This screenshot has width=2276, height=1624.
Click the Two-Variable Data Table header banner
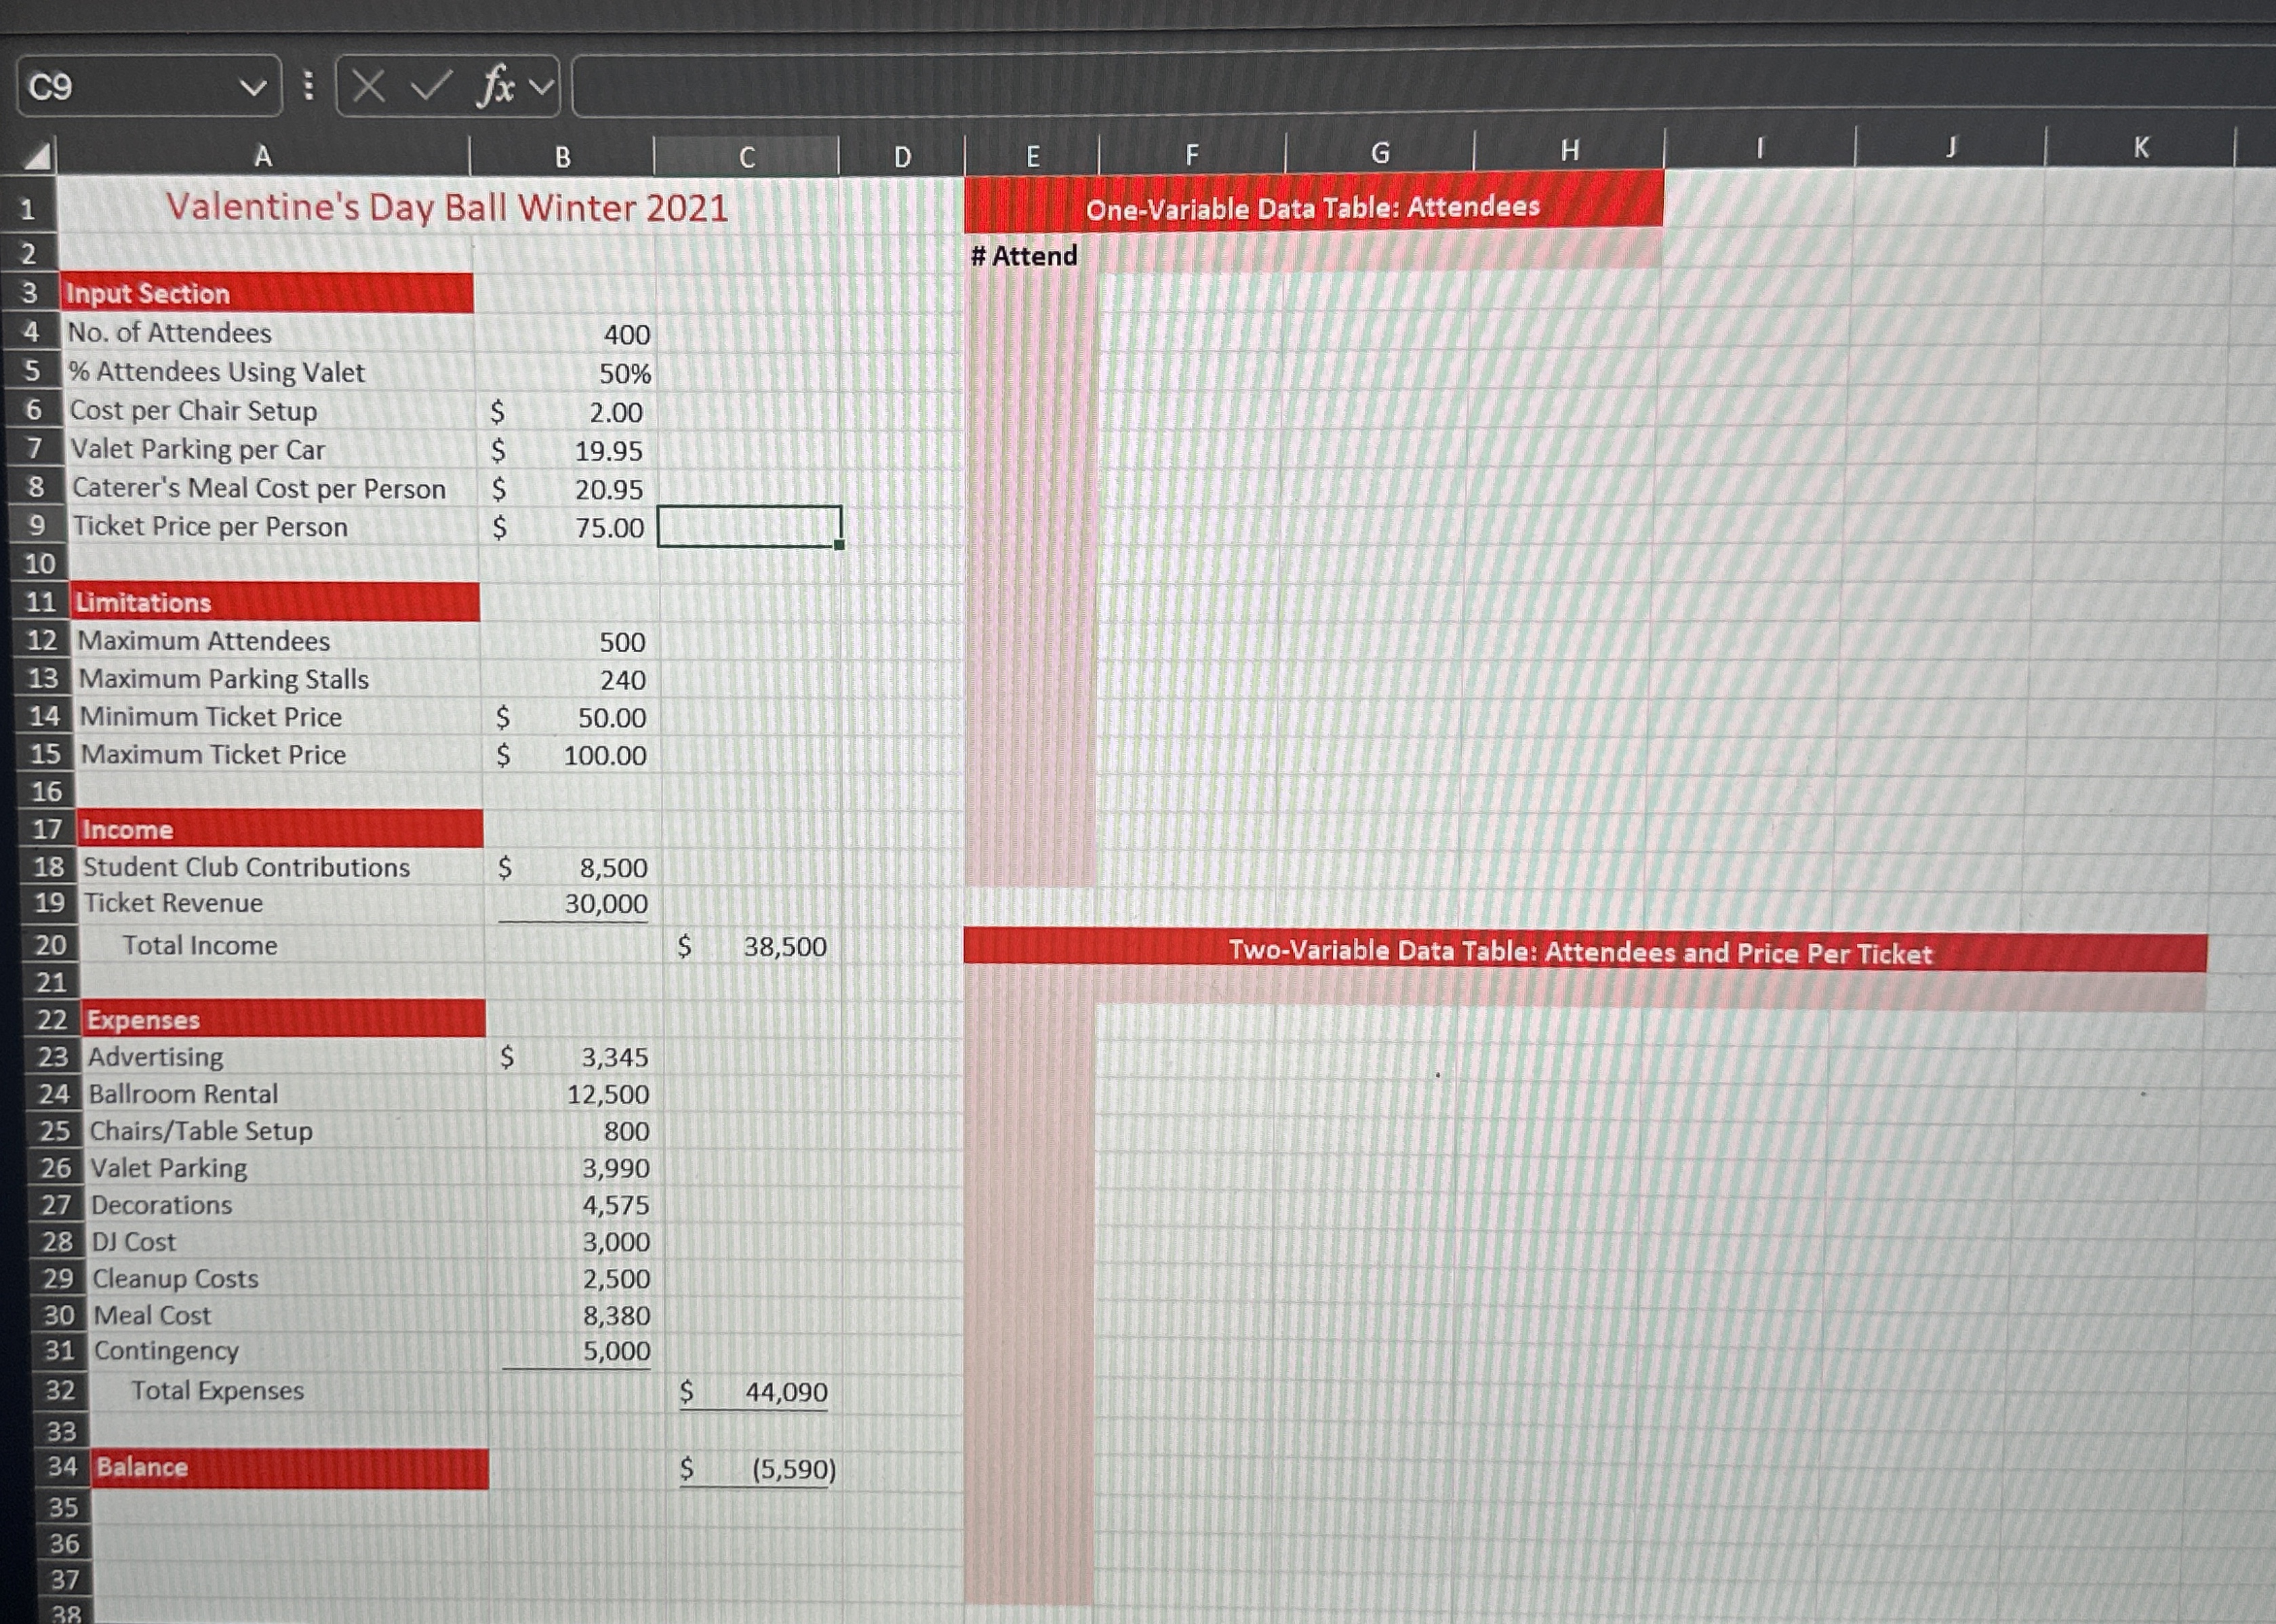(1580, 952)
